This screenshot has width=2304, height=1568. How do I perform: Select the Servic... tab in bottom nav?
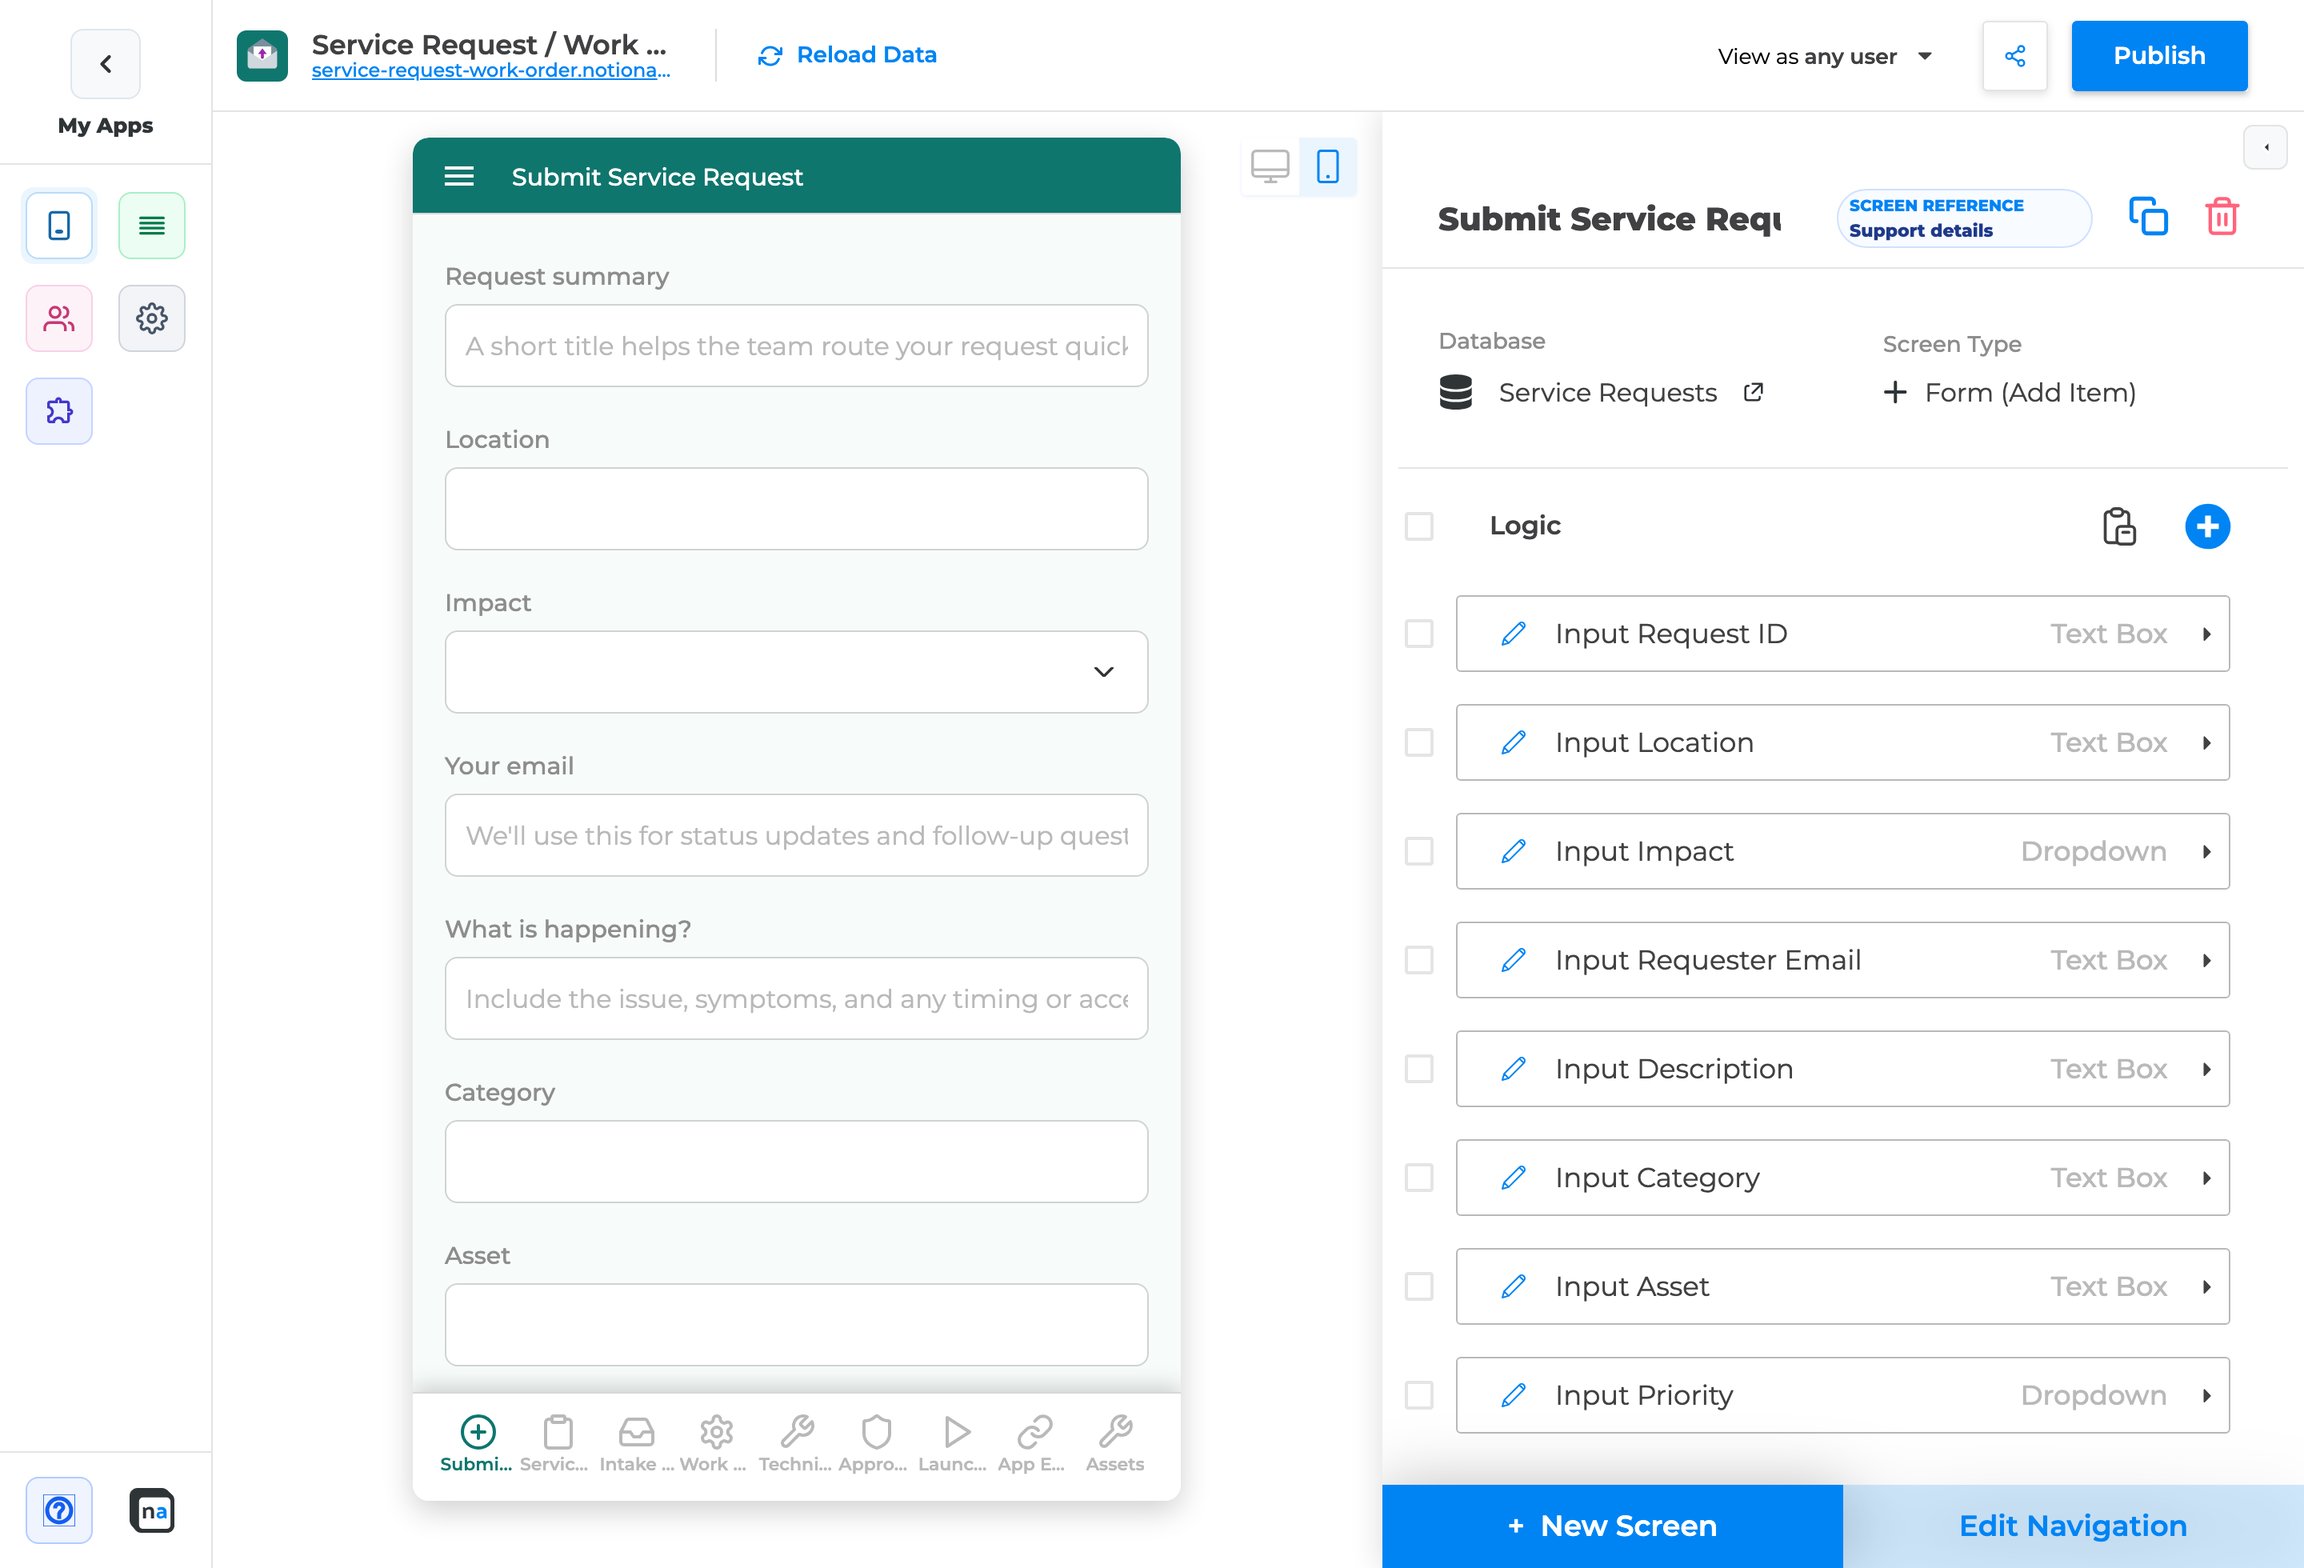coord(555,1444)
